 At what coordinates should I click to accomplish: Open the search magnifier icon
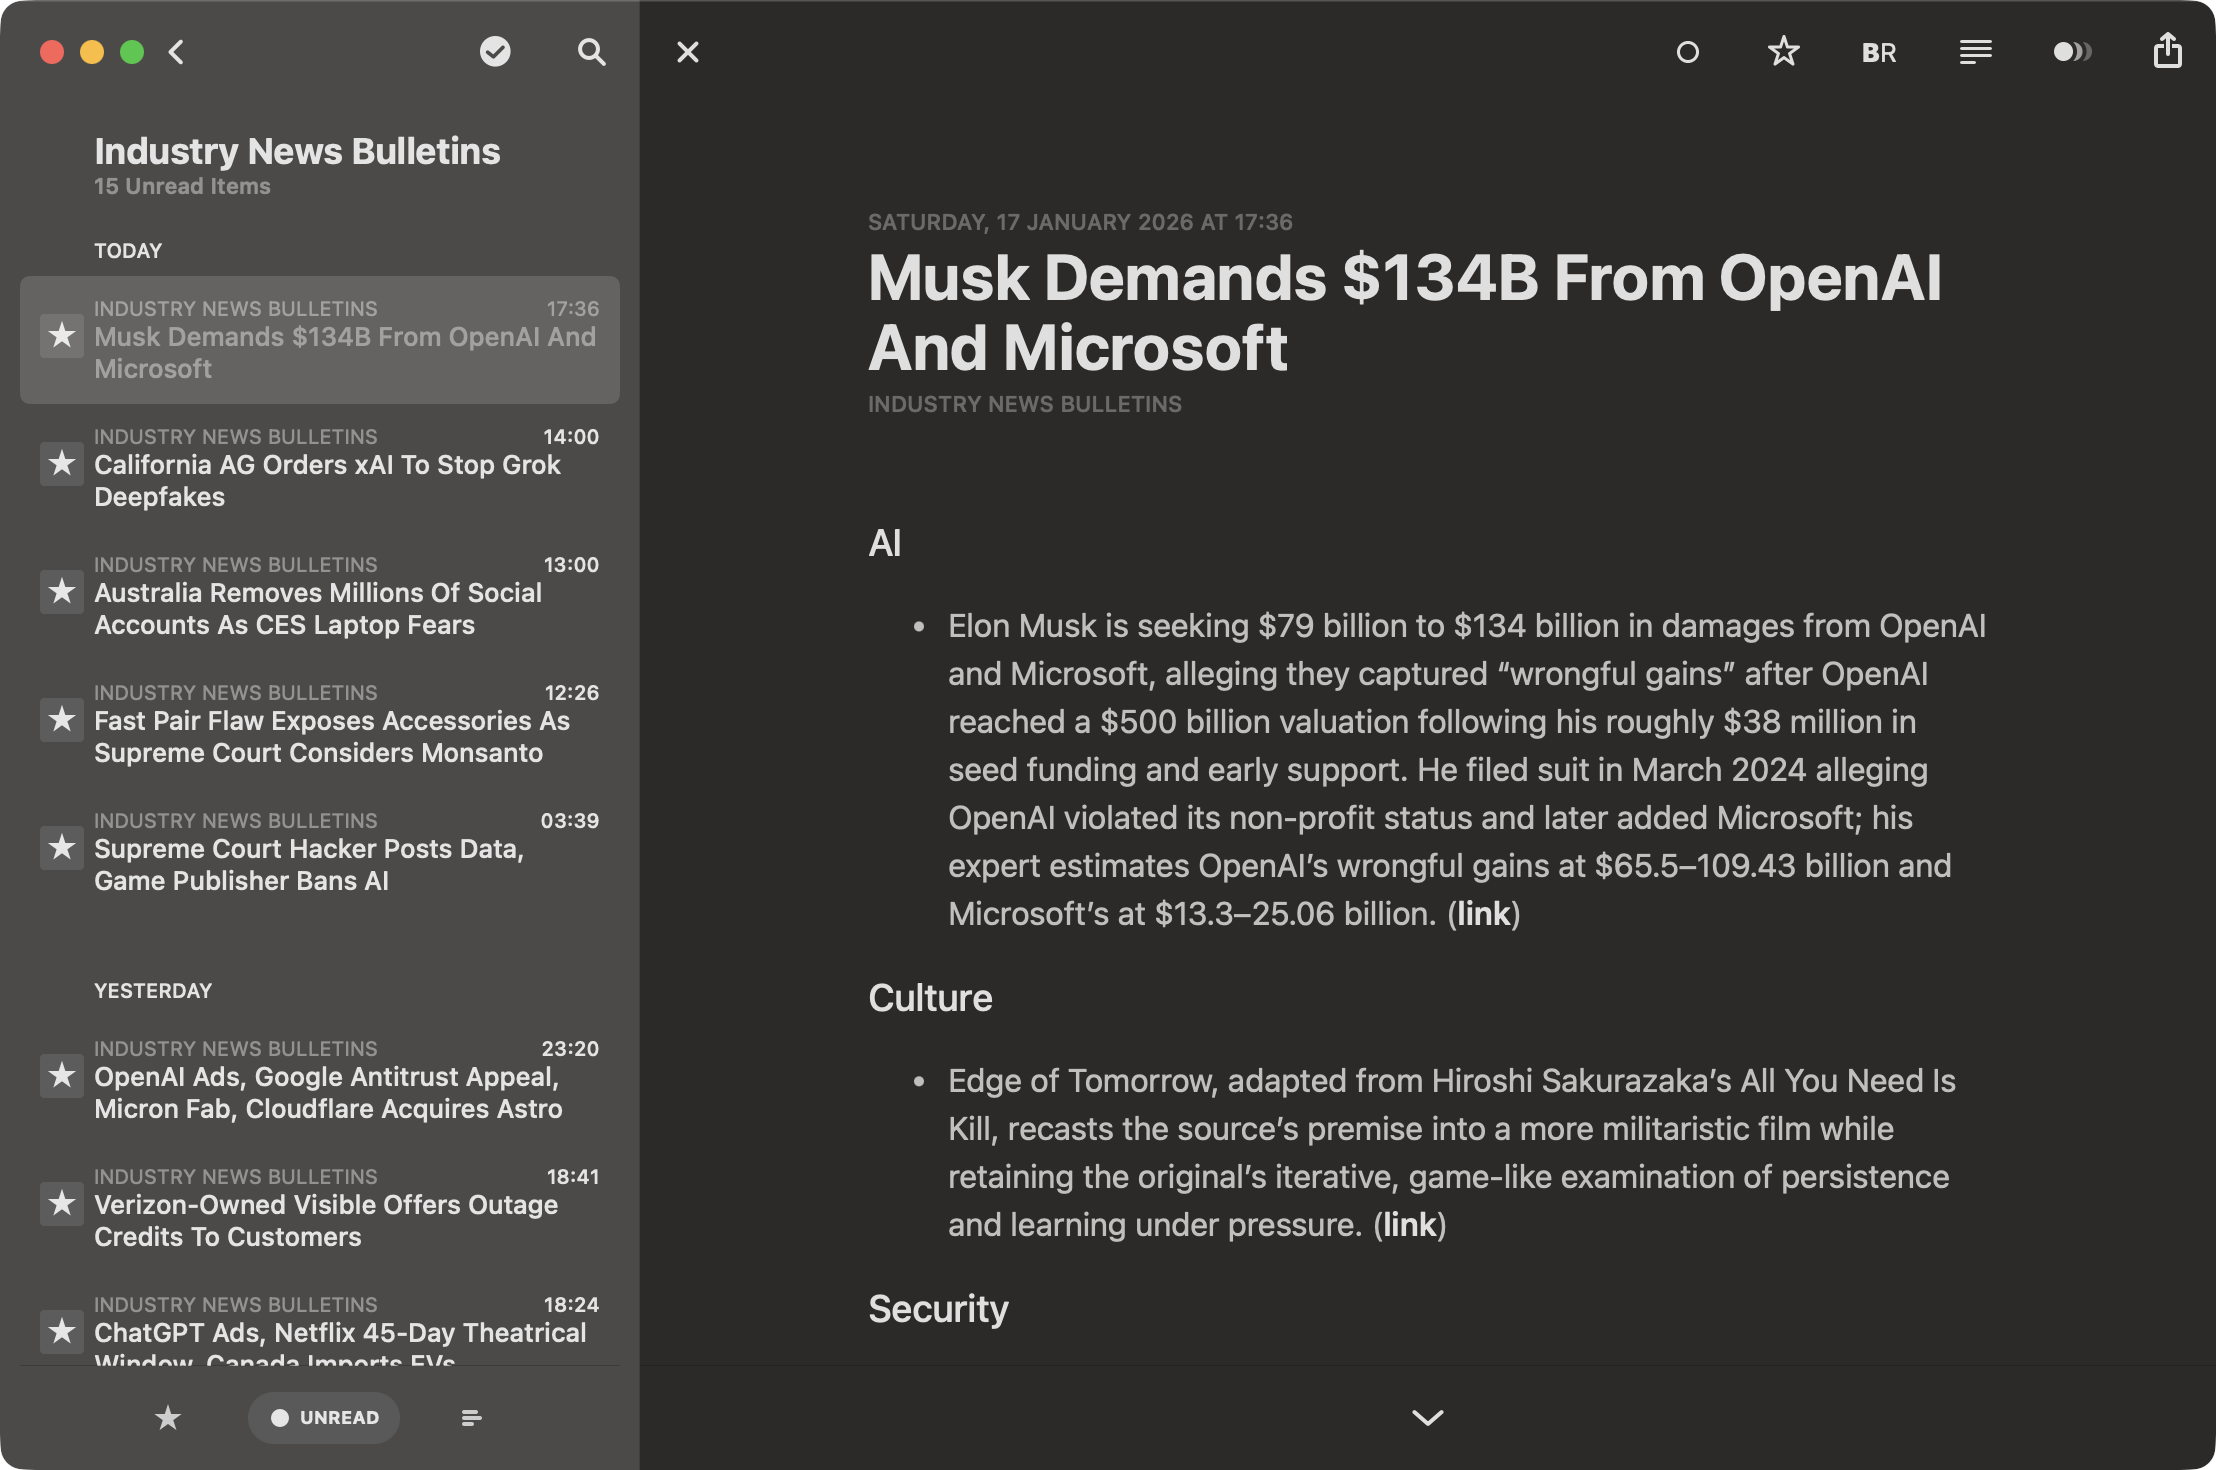pyautogui.click(x=592, y=52)
